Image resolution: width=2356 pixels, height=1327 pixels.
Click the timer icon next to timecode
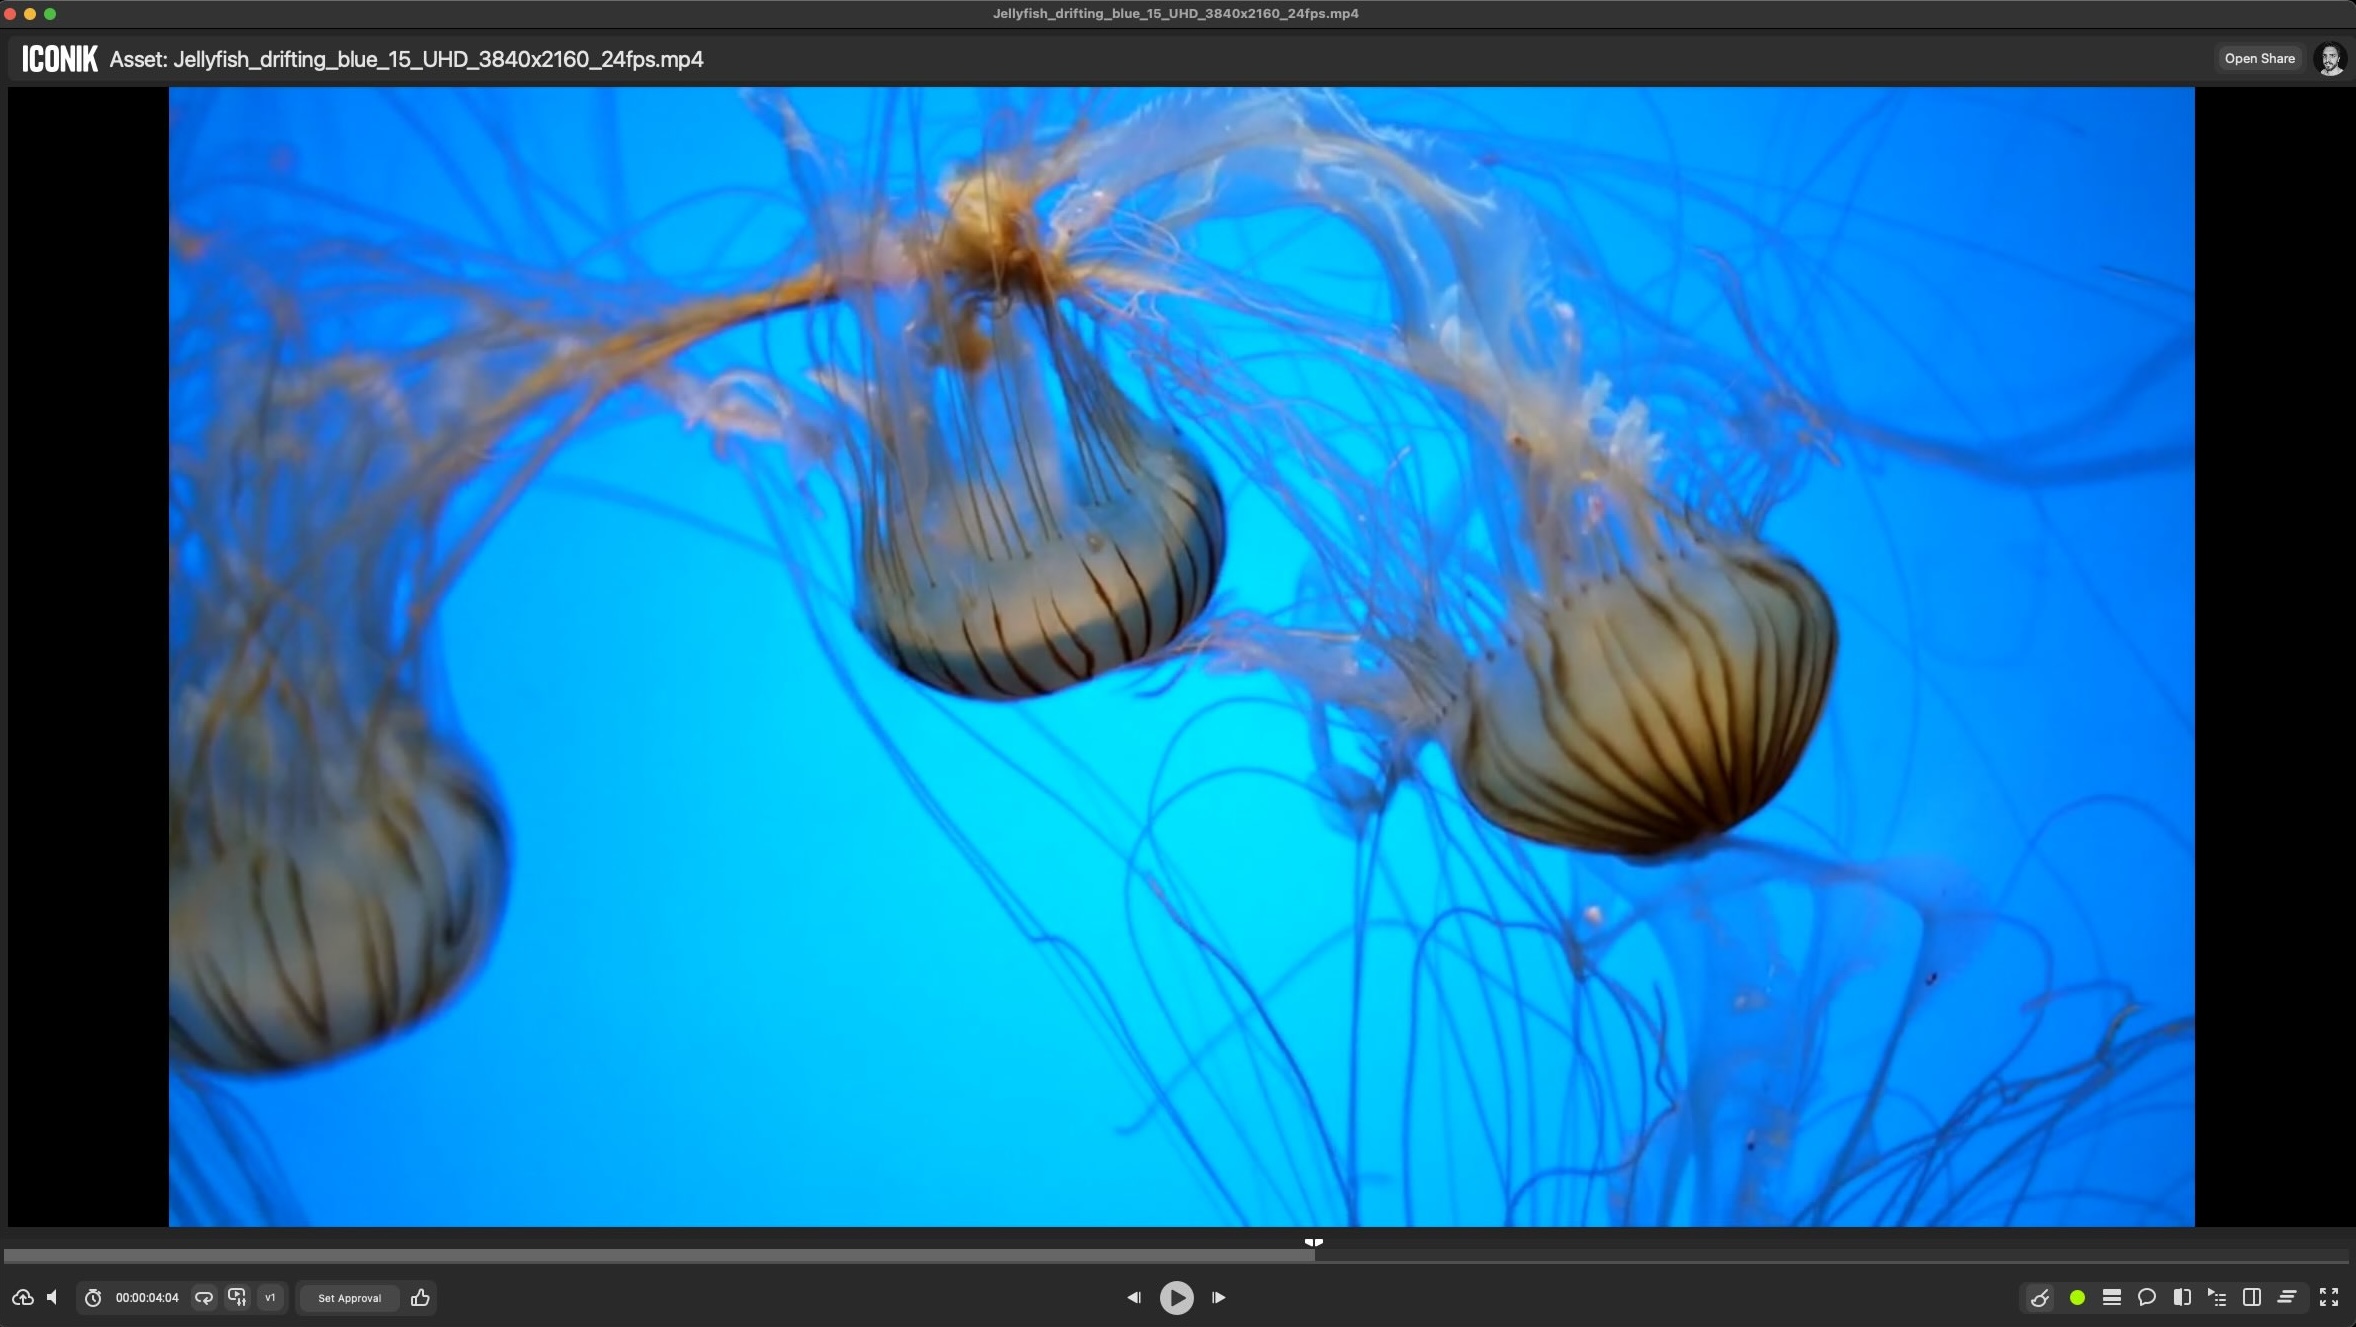(93, 1297)
